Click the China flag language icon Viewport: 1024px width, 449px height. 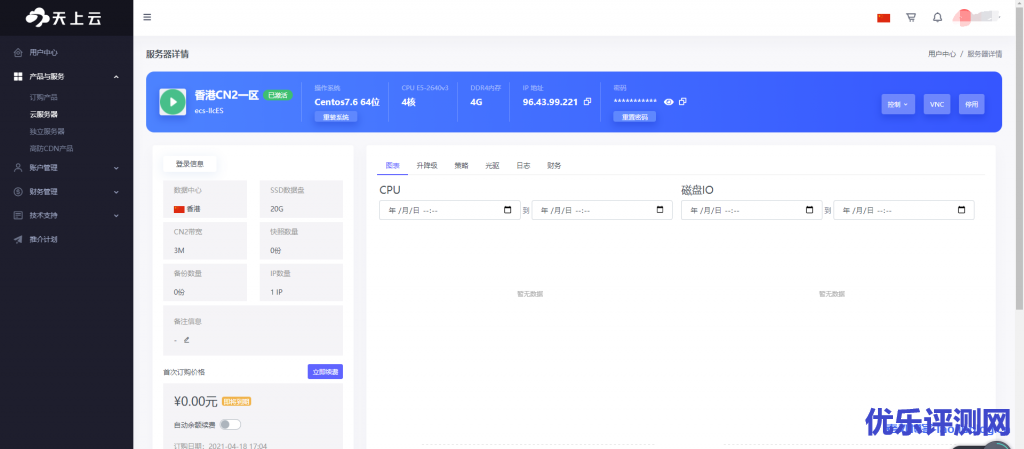pyautogui.click(x=883, y=17)
